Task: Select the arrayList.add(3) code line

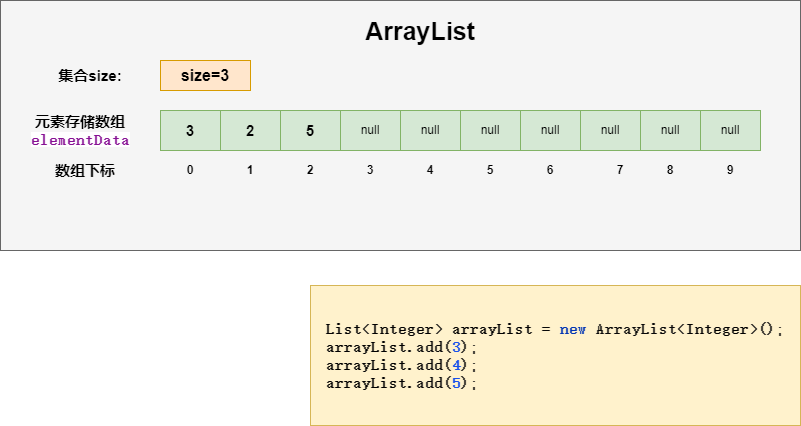Action: click(401, 348)
